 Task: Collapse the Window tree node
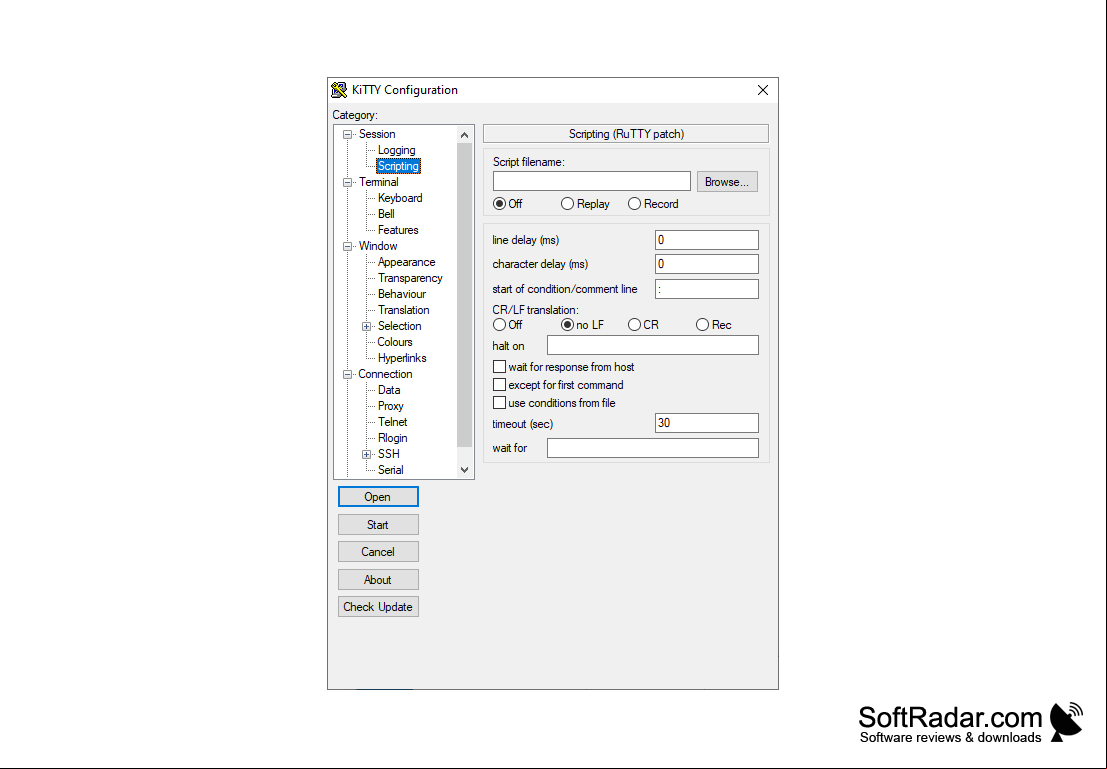347,246
